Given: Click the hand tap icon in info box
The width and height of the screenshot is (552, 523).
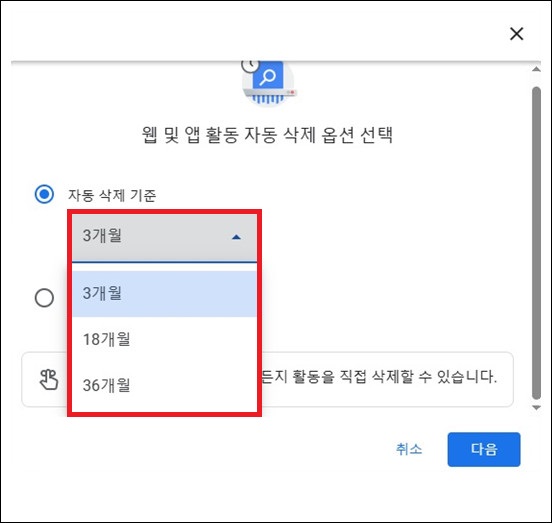Looking at the screenshot, I should (49, 379).
